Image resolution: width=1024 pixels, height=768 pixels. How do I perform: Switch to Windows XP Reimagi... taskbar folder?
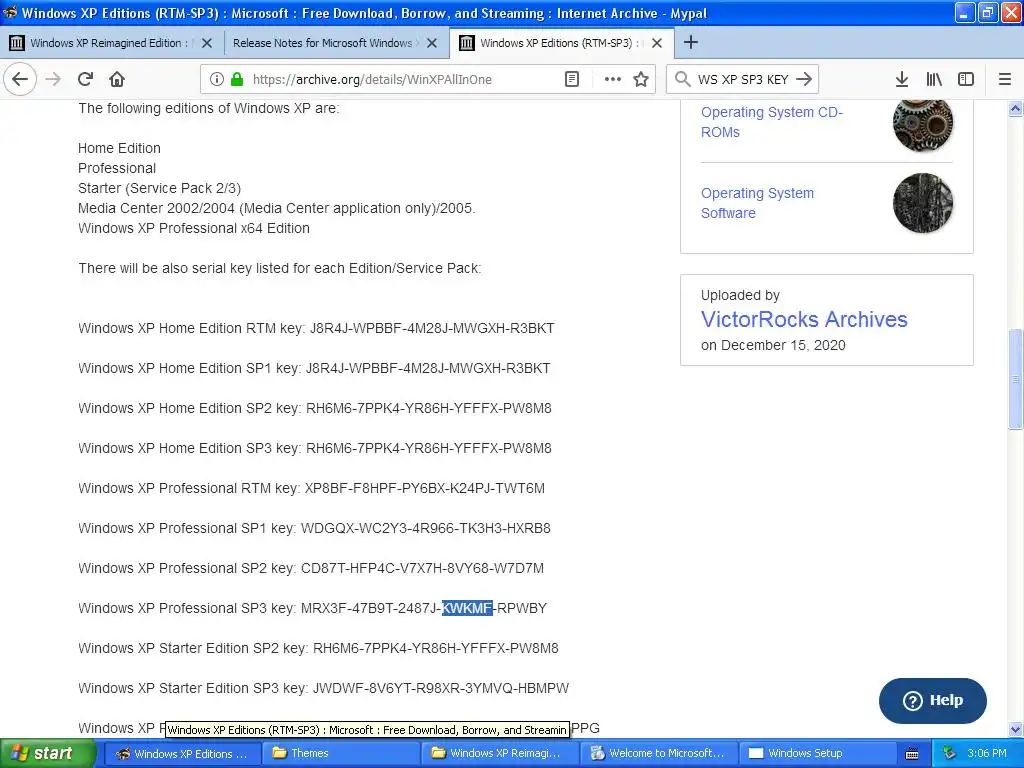tap(500, 754)
